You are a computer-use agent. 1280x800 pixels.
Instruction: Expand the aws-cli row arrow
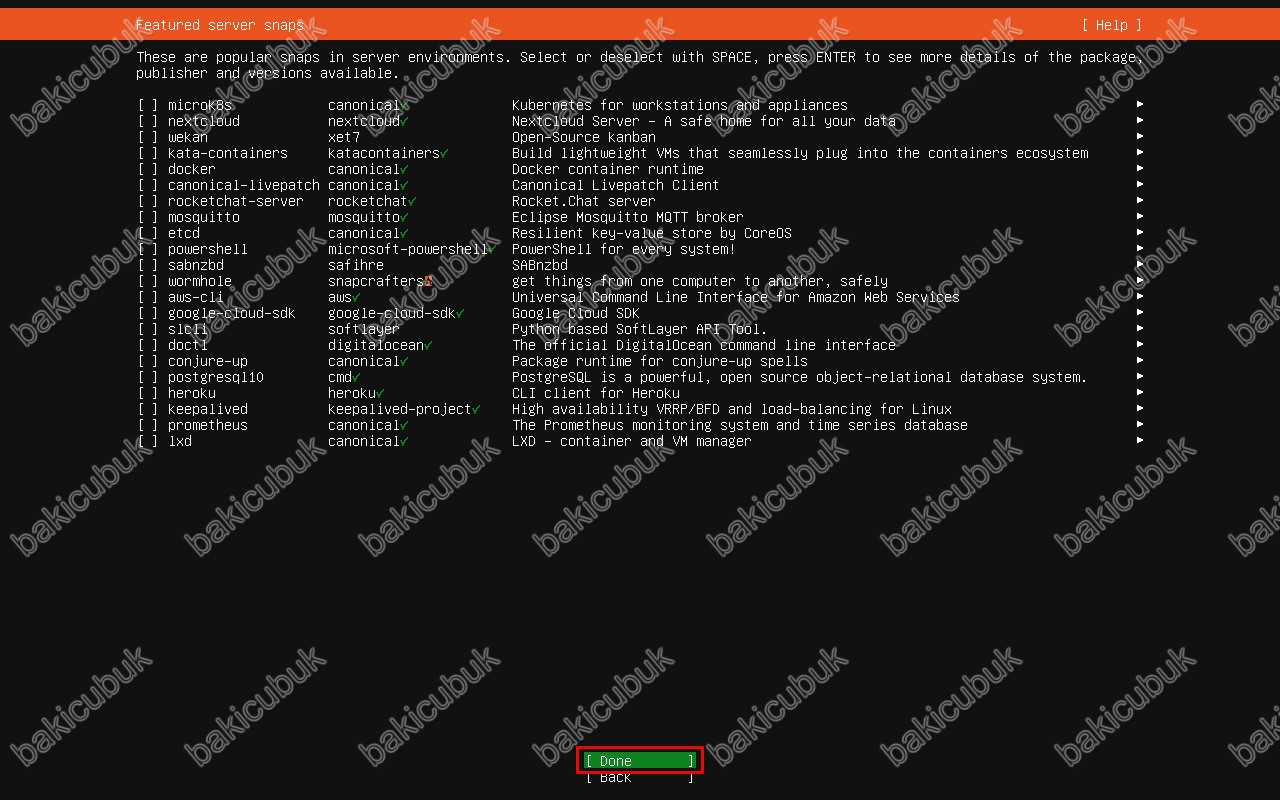(1140, 297)
